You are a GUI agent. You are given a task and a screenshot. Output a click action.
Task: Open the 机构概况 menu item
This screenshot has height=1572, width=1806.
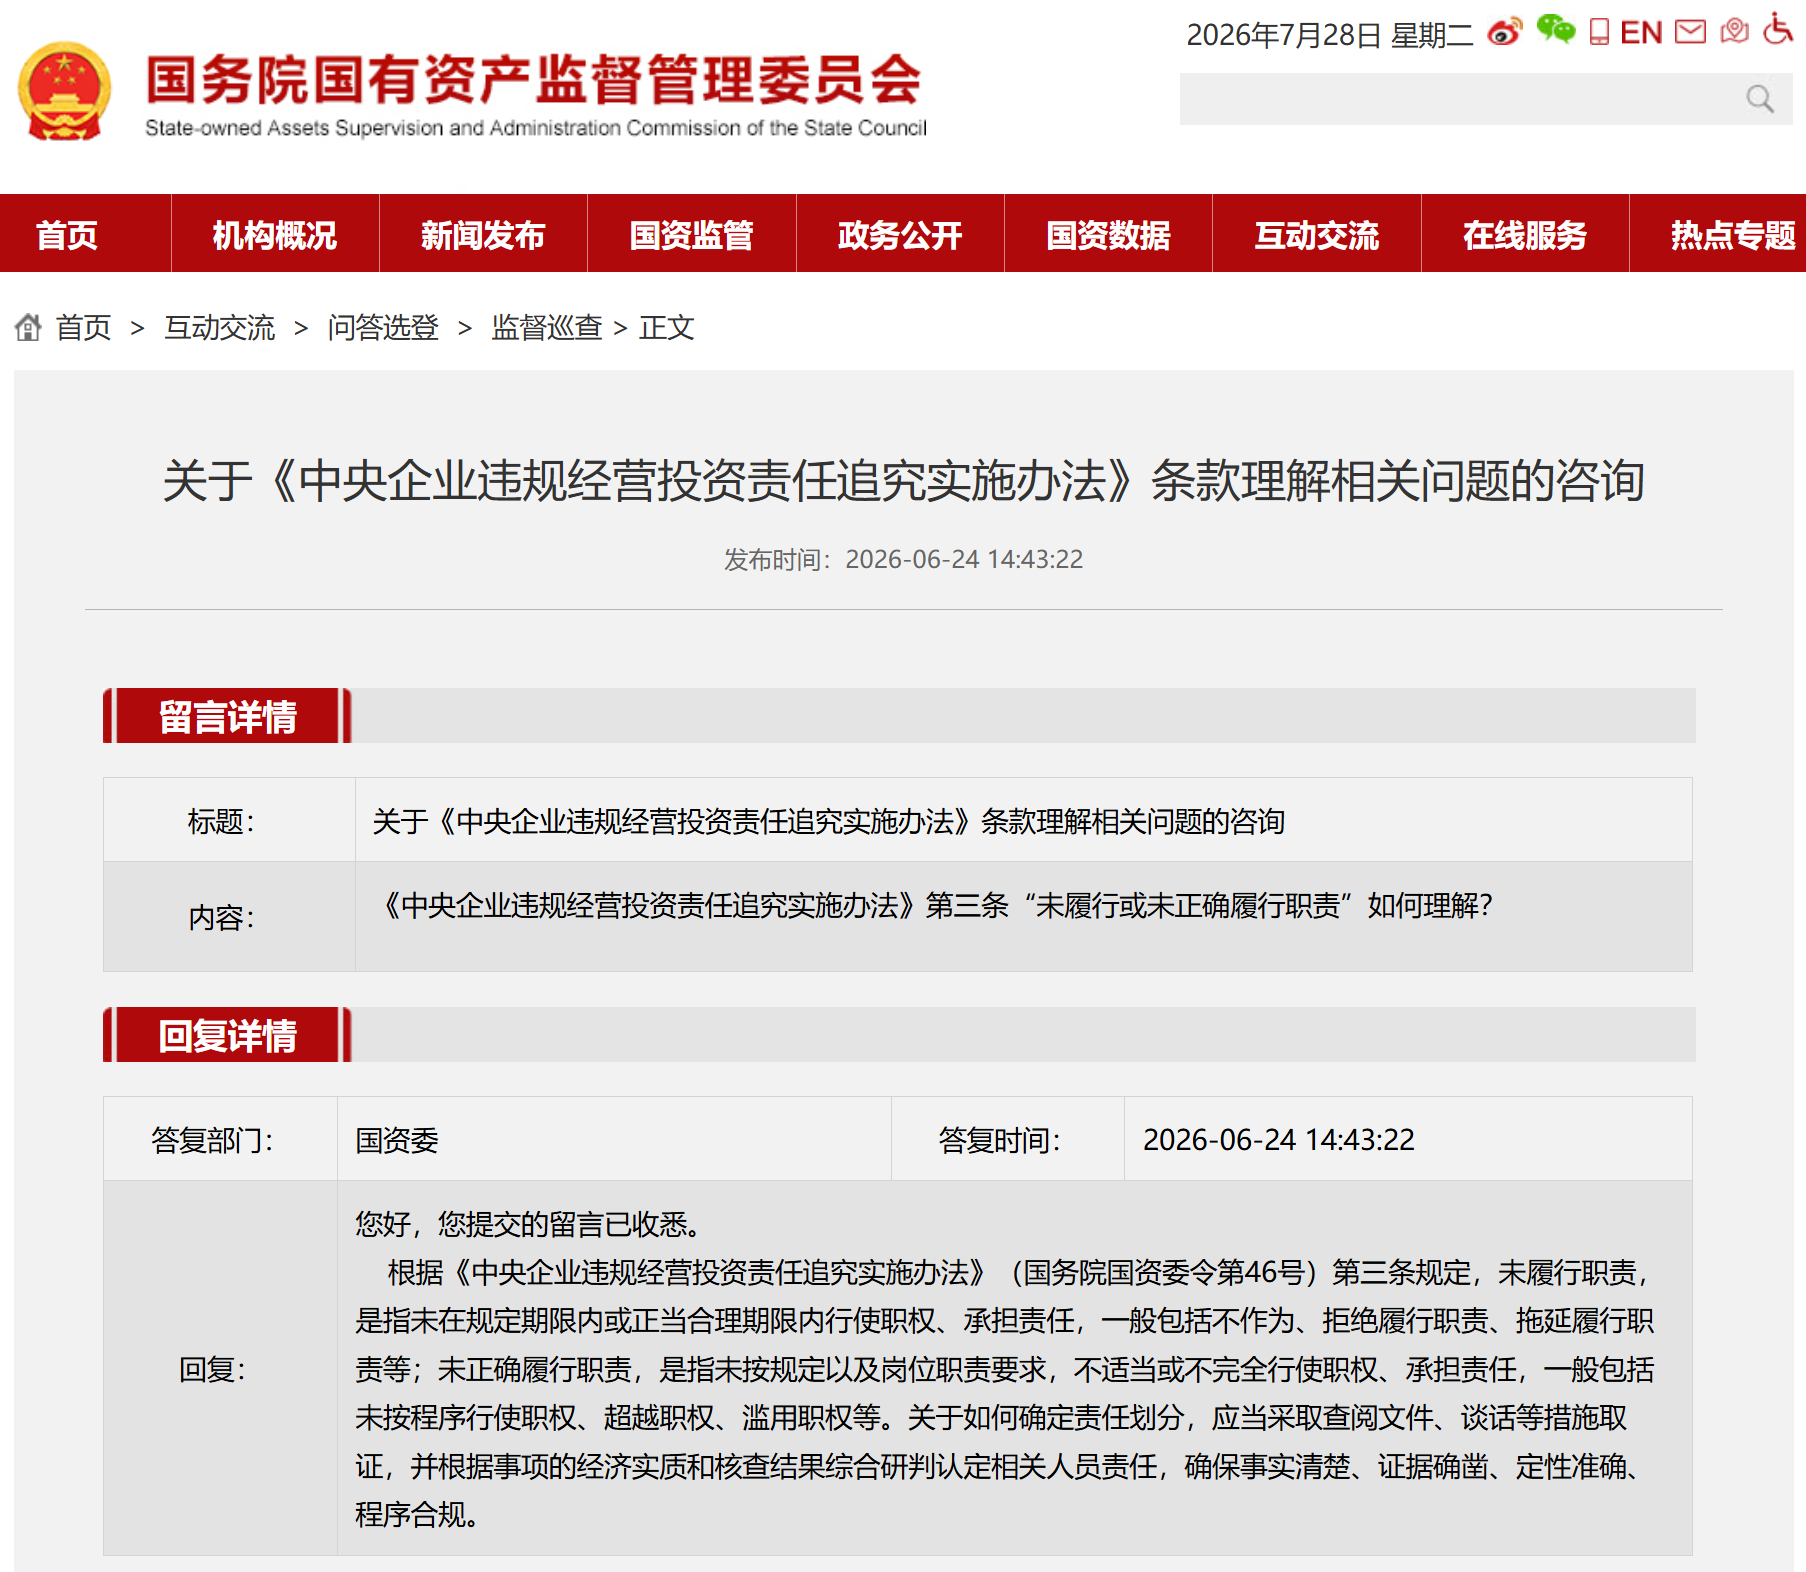click(275, 235)
